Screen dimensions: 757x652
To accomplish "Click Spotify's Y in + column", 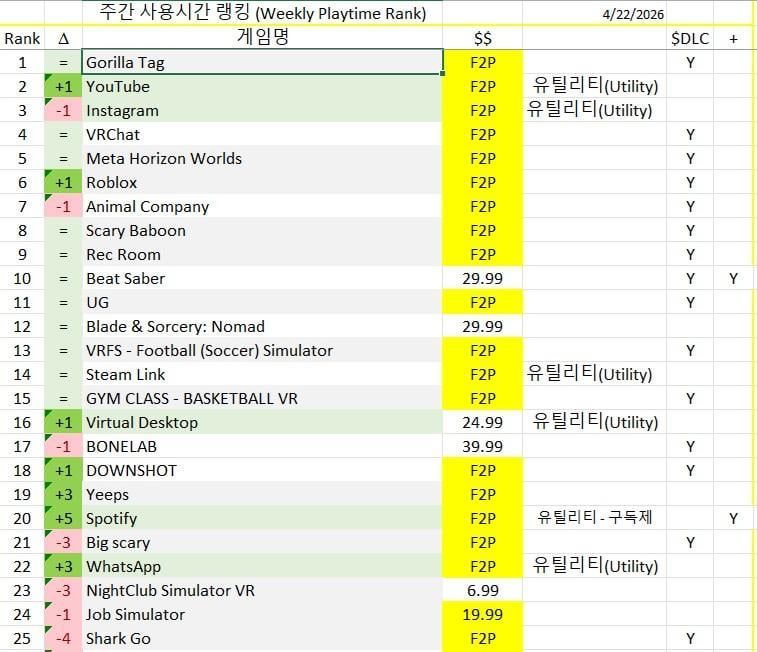I will pos(733,518).
